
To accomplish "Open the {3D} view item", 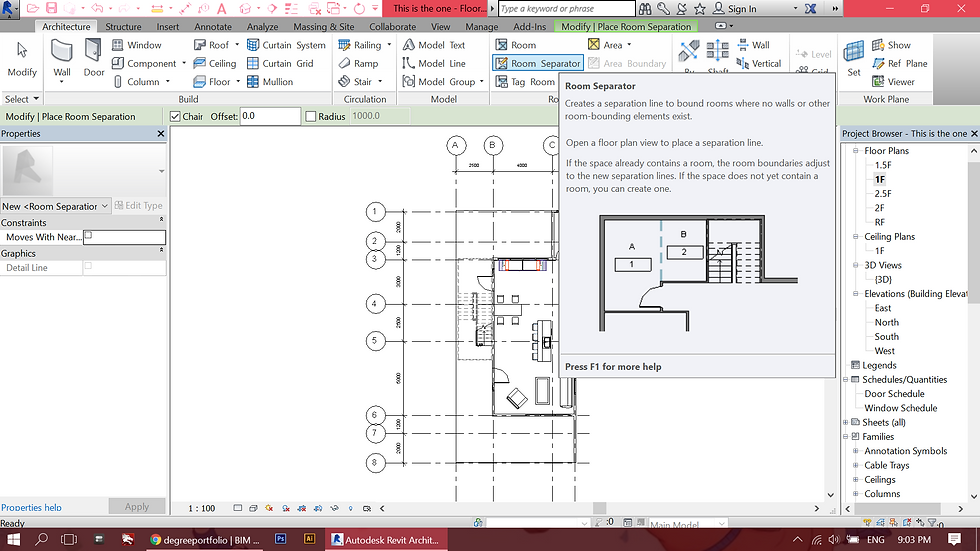I will click(x=882, y=279).
